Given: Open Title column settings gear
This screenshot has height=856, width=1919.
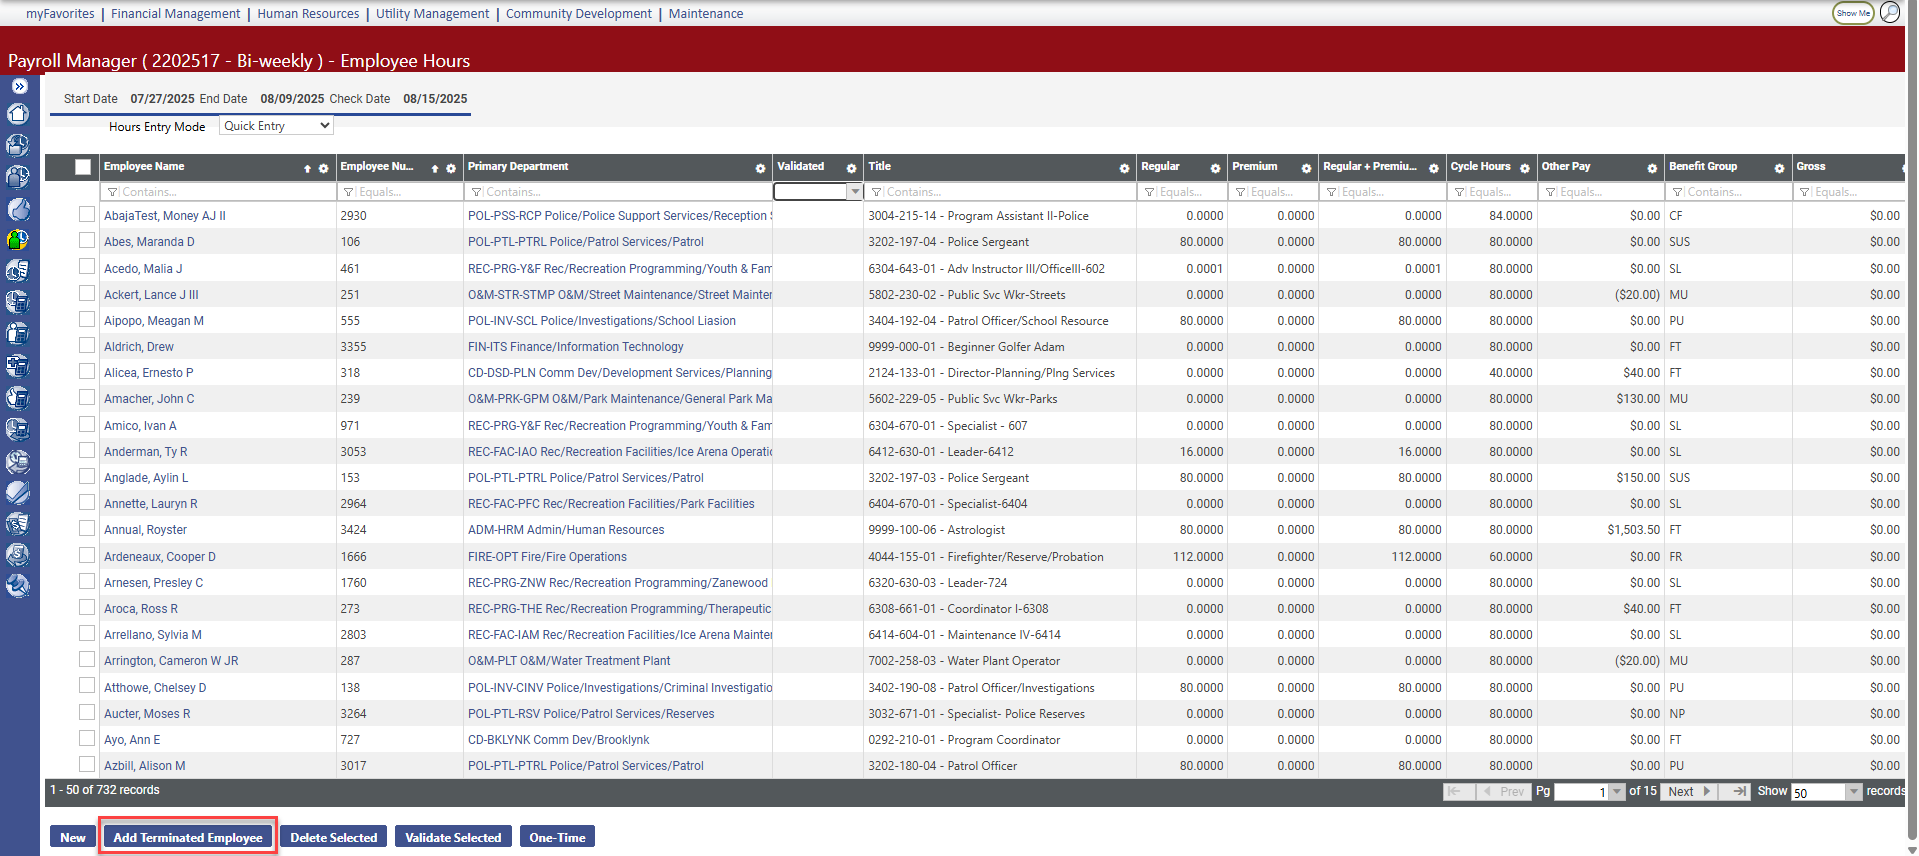Looking at the screenshot, I should [1124, 168].
